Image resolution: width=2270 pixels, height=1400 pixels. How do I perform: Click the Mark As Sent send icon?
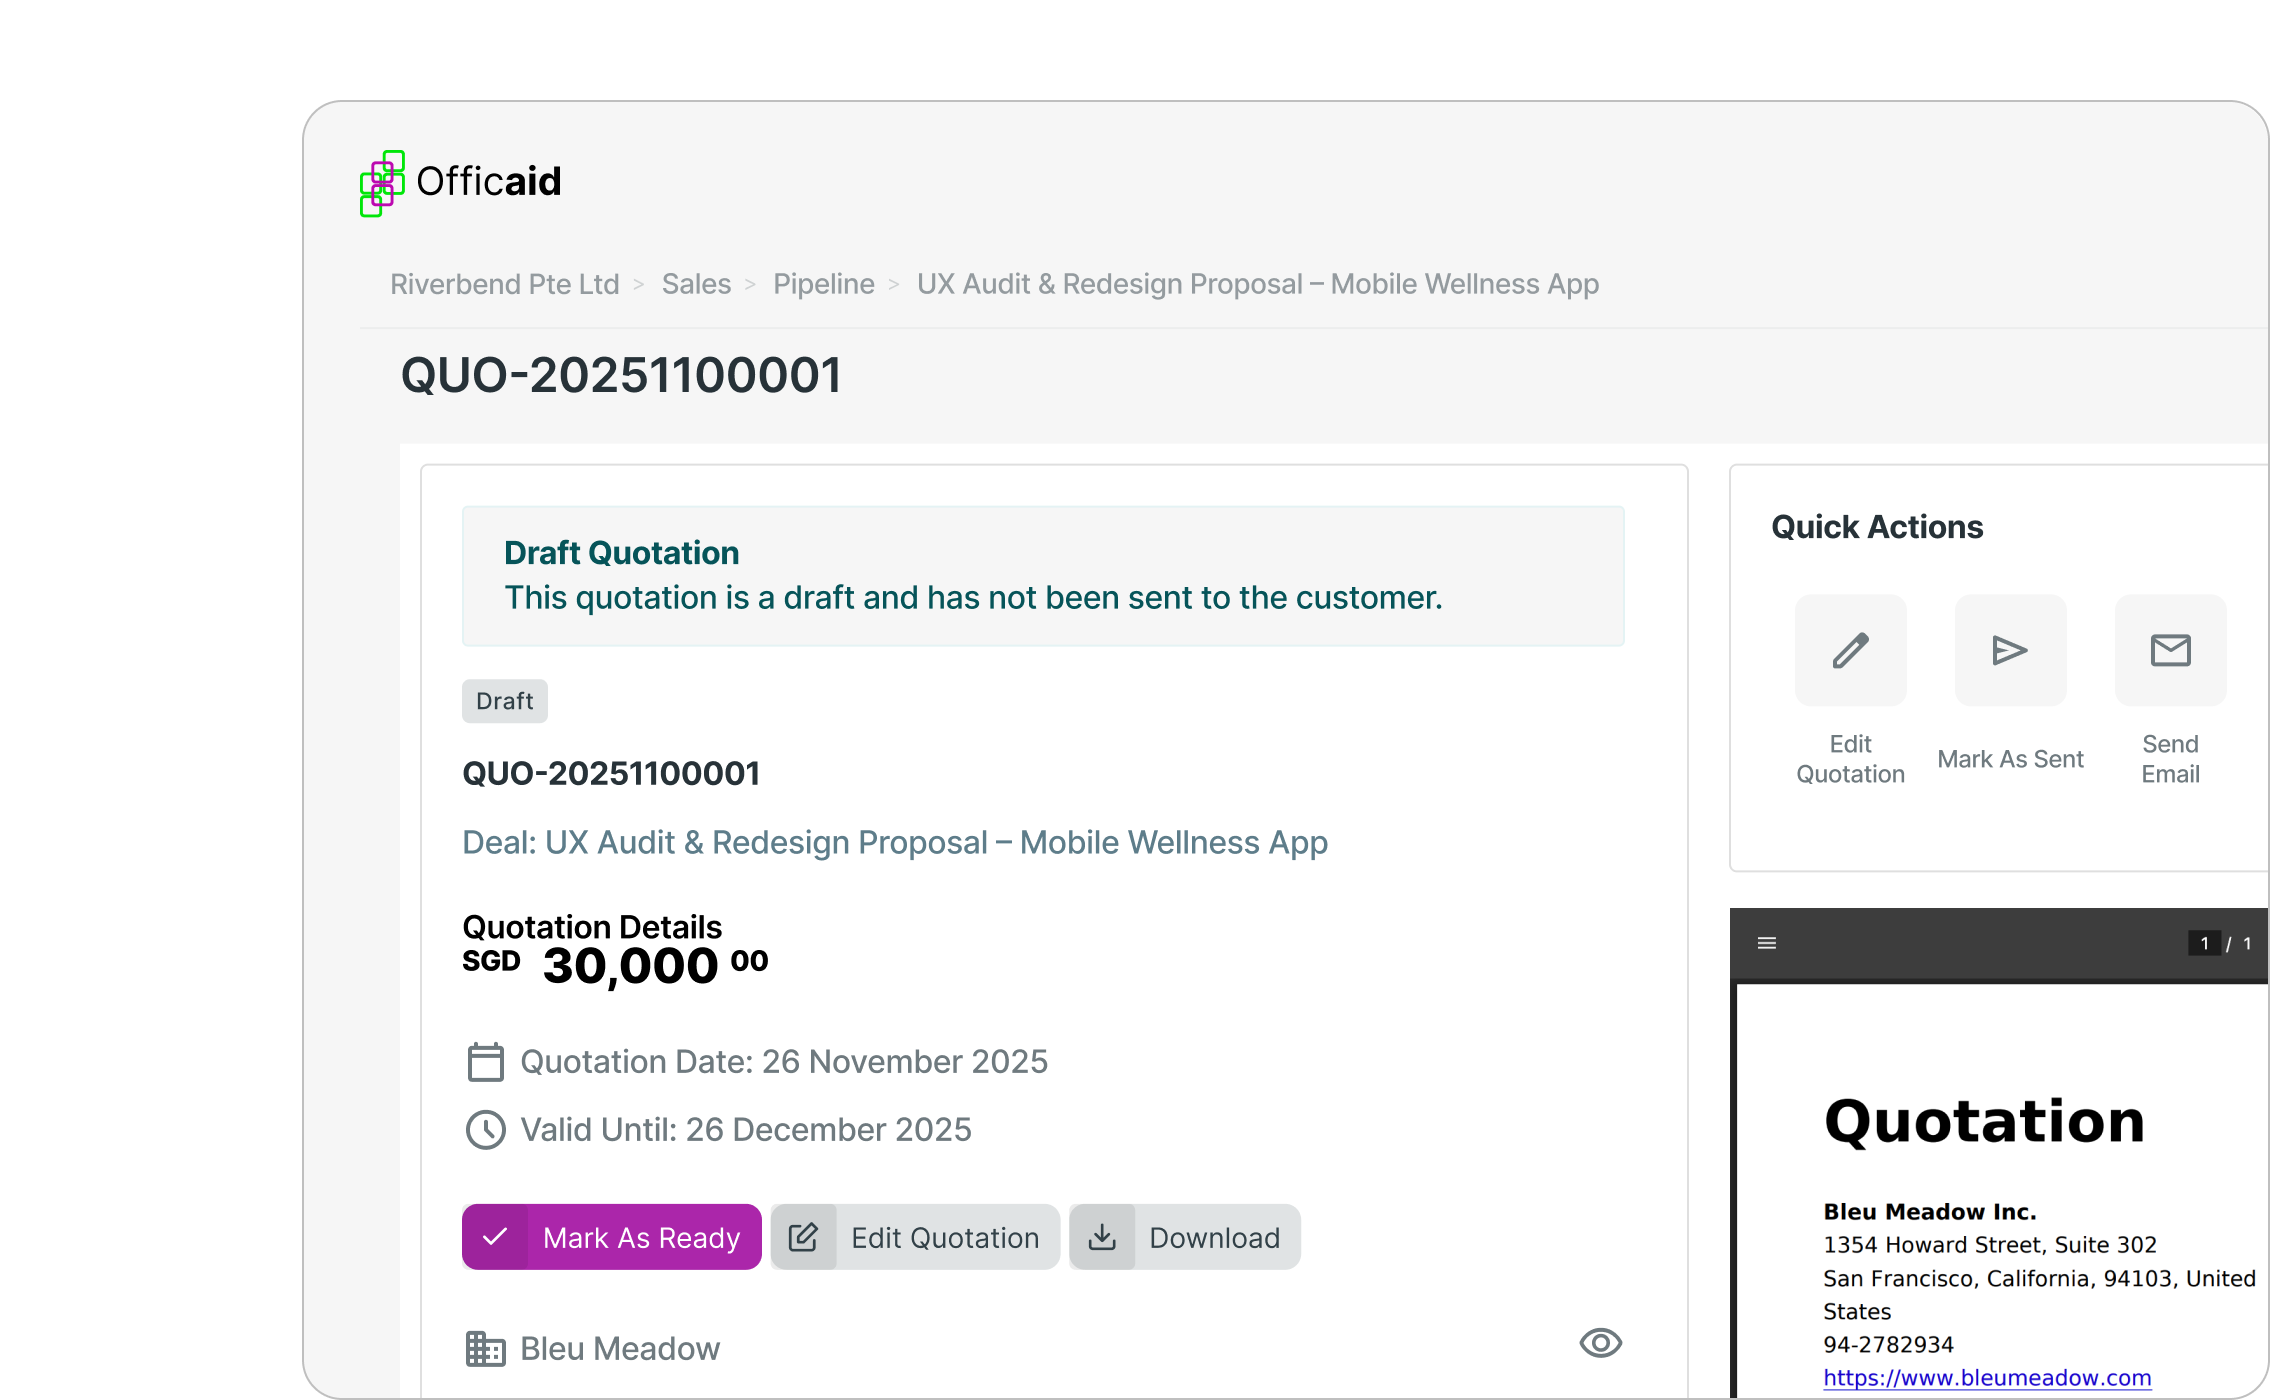coord(2010,650)
